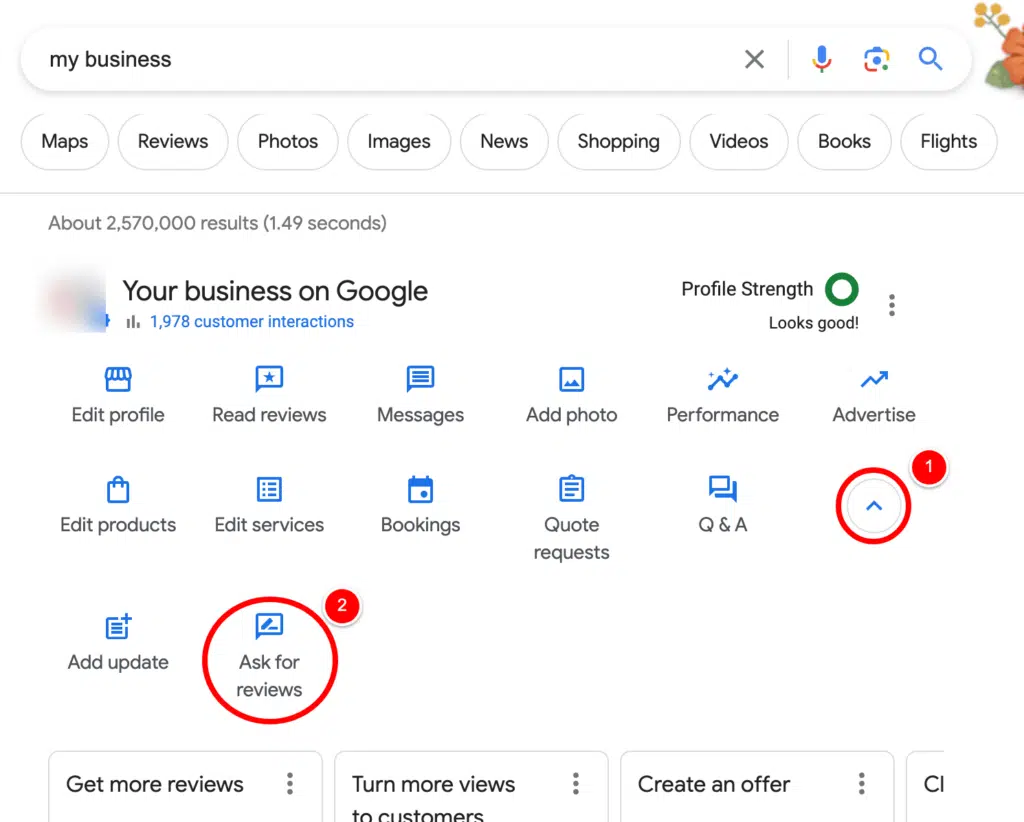Open options menu on Create an offer card
Image resolution: width=1024 pixels, height=822 pixels.
[861, 783]
